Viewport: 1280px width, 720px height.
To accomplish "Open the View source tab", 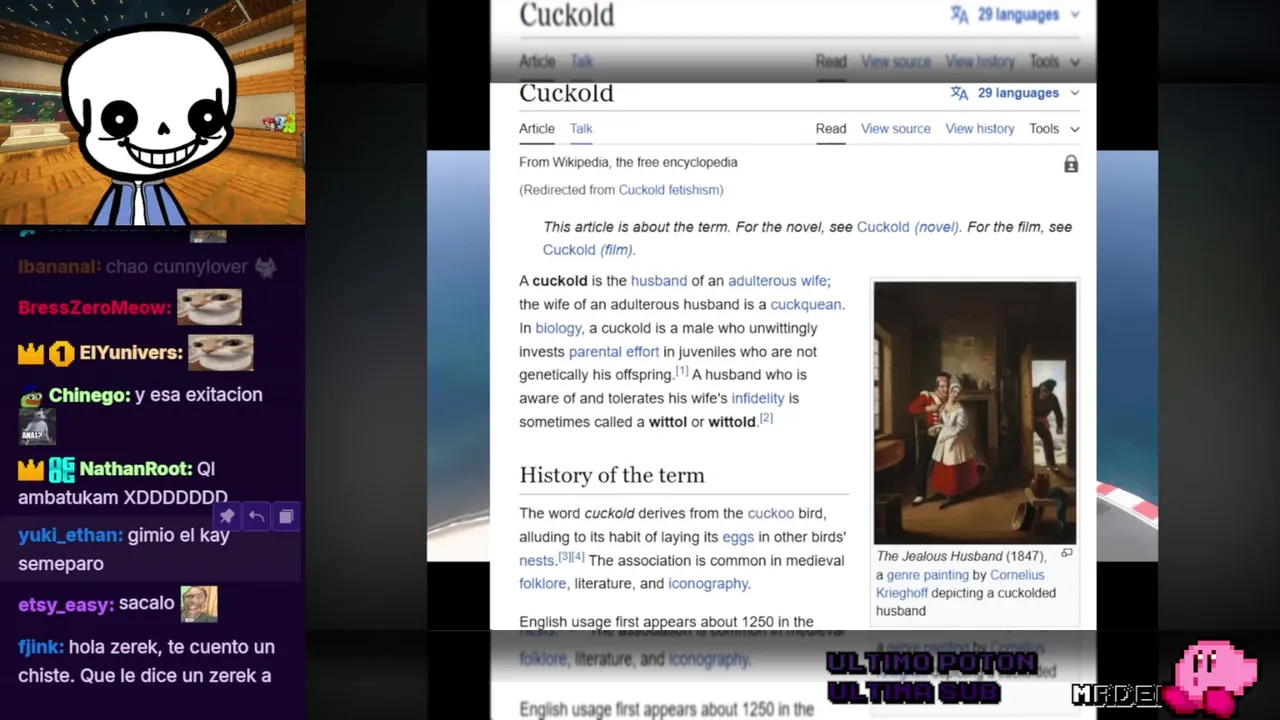I will (x=896, y=128).
